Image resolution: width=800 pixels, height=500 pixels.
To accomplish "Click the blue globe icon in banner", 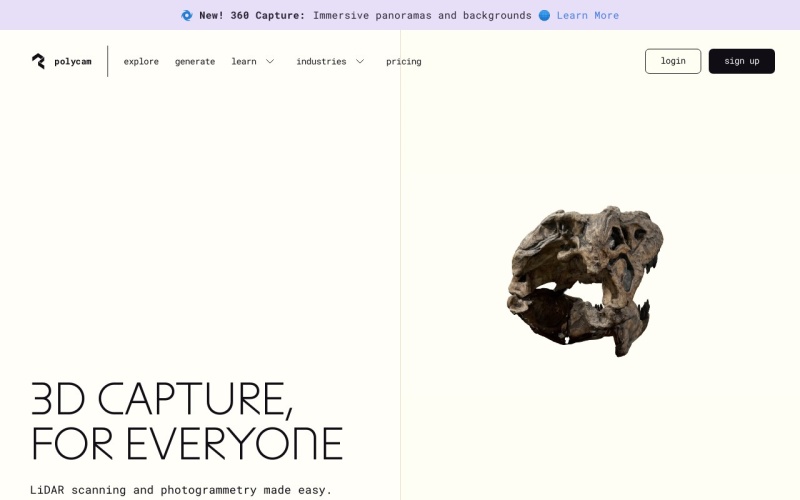I will [544, 15].
